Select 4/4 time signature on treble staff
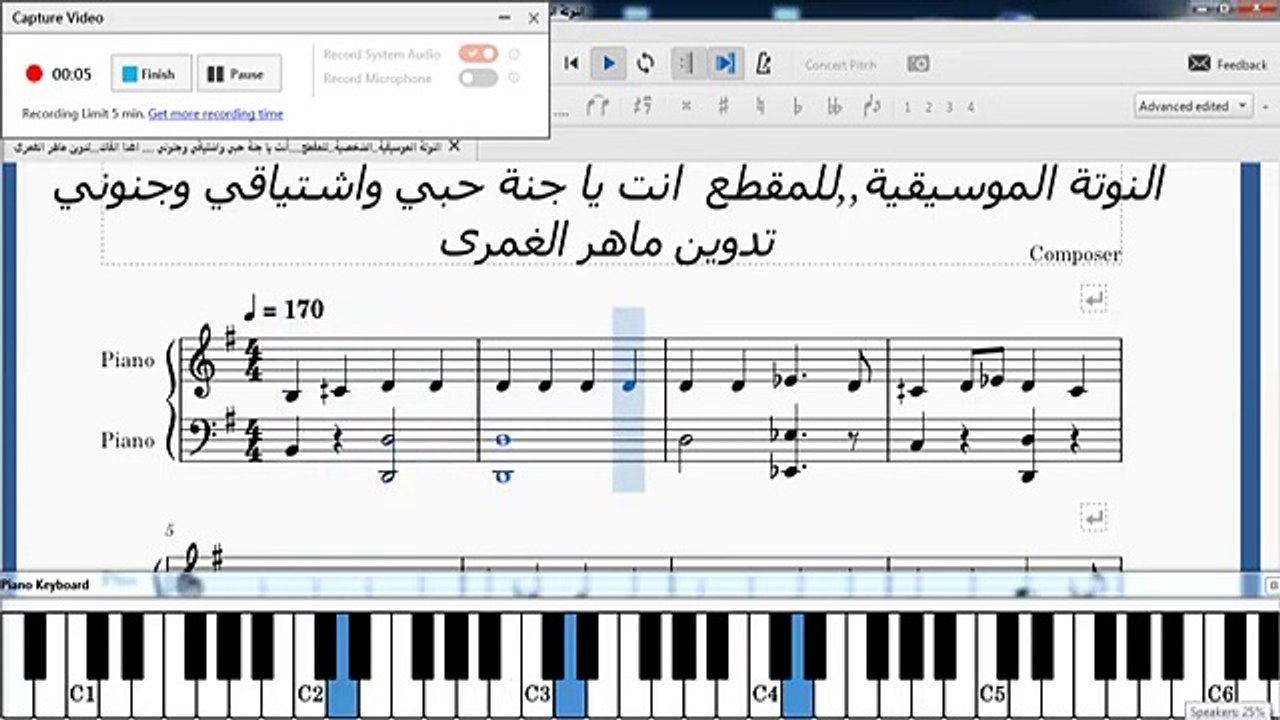1280x720 pixels. point(254,362)
